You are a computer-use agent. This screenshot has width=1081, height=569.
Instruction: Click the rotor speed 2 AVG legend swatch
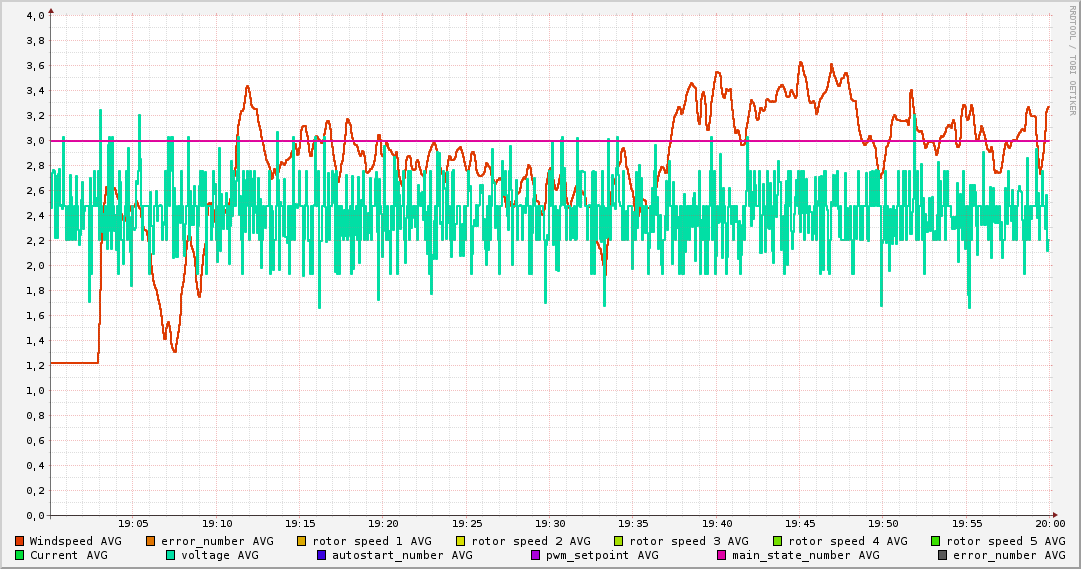461,541
